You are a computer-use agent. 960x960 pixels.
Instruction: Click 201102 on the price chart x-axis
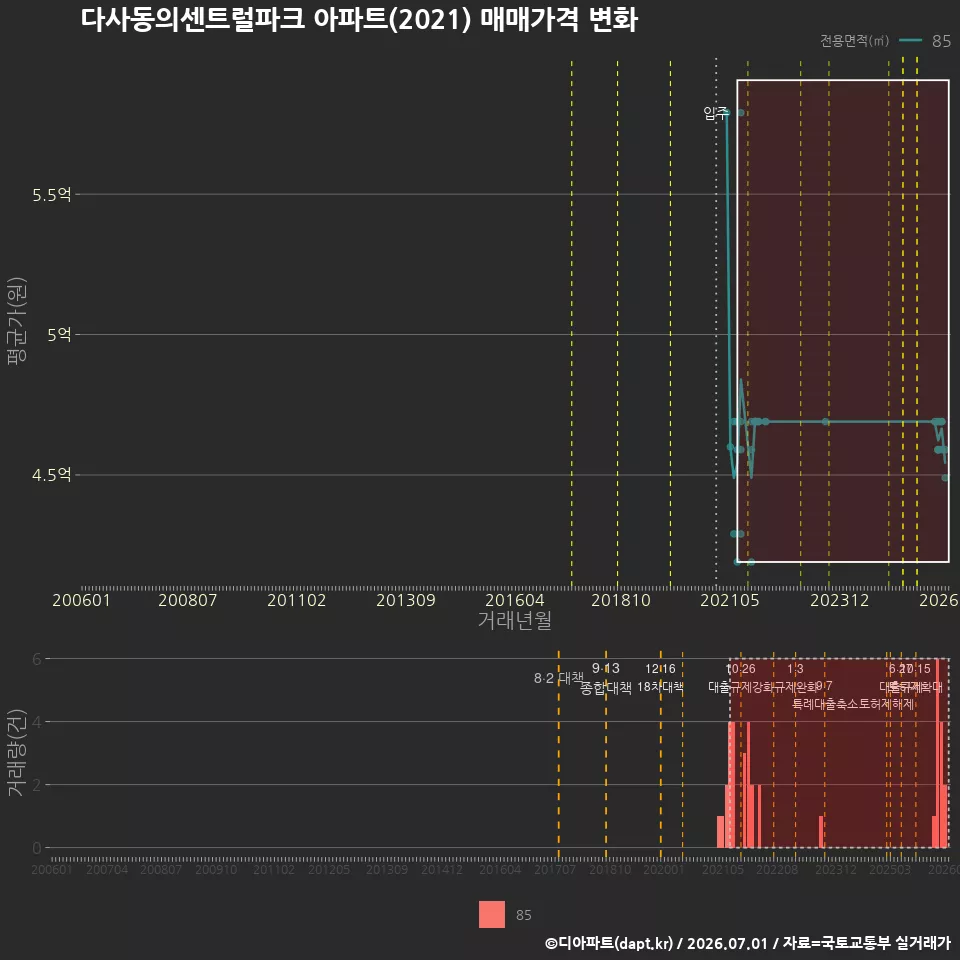[296, 600]
